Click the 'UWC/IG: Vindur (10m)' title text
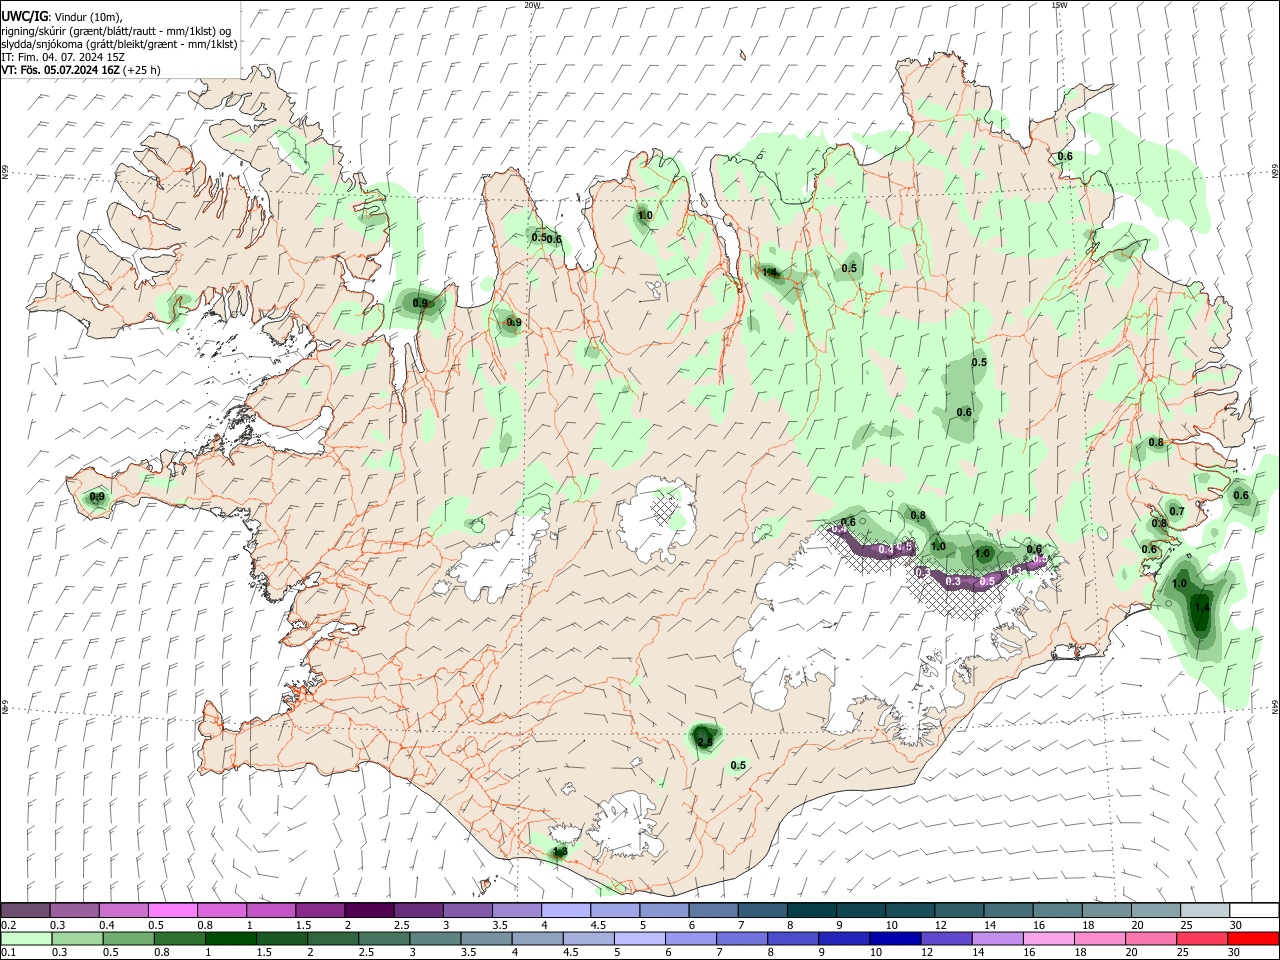Screen dimensions: 1280x960 (61, 16)
